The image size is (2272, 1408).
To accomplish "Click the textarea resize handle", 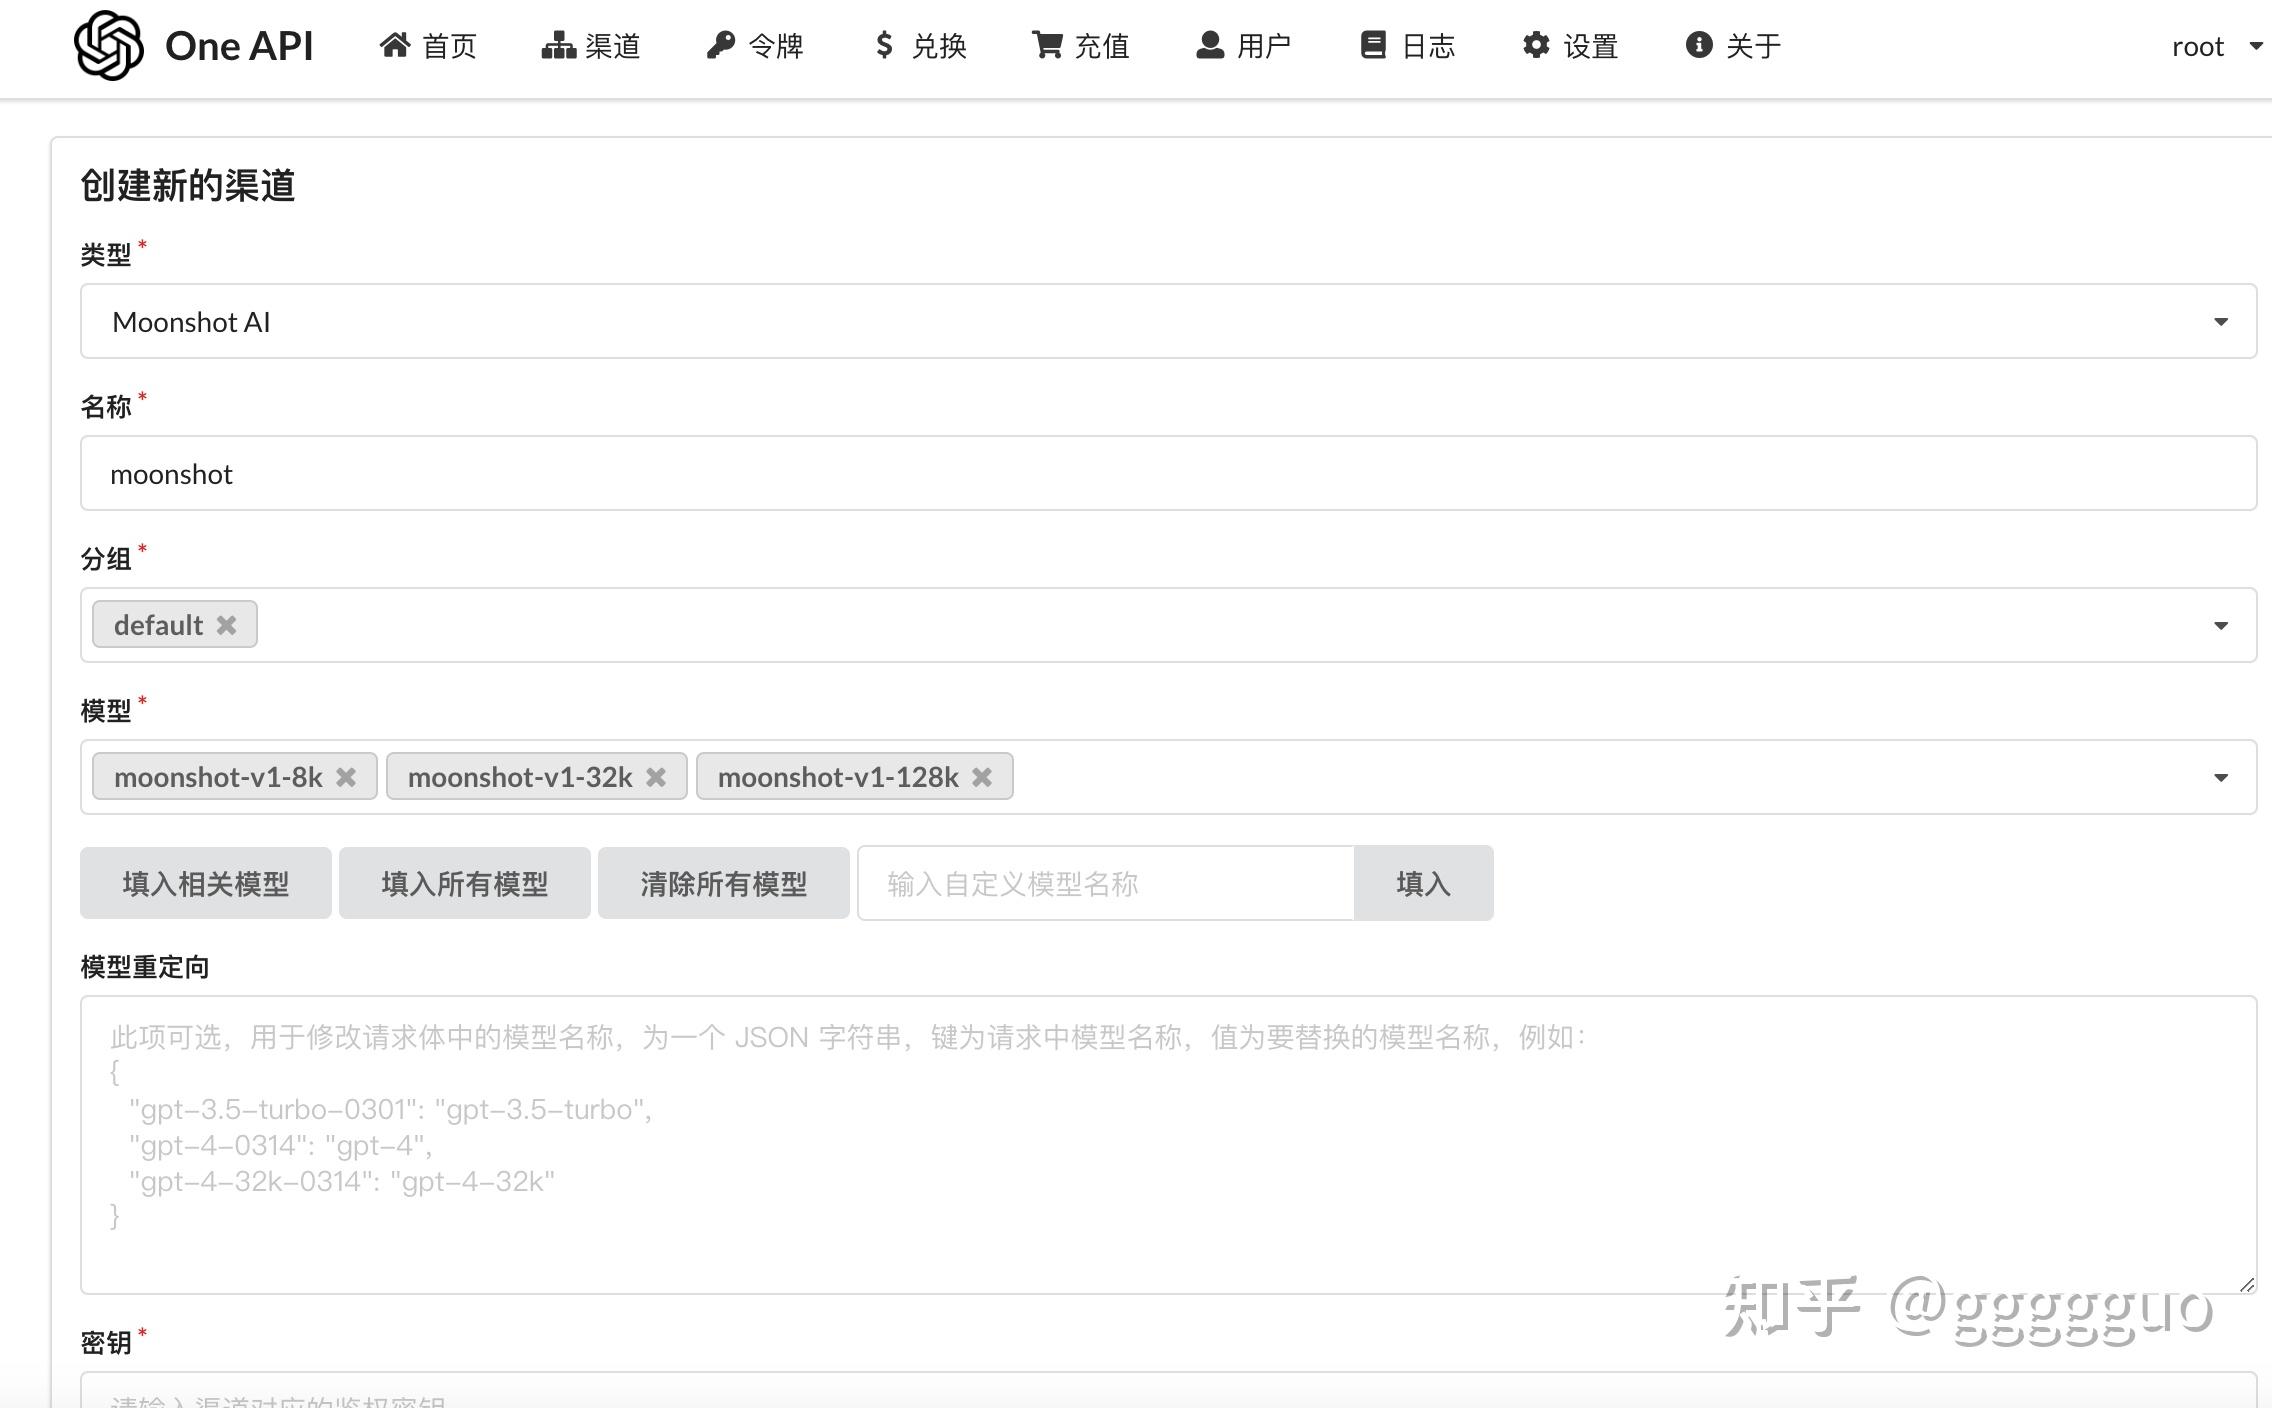I will [2246, 1284].
